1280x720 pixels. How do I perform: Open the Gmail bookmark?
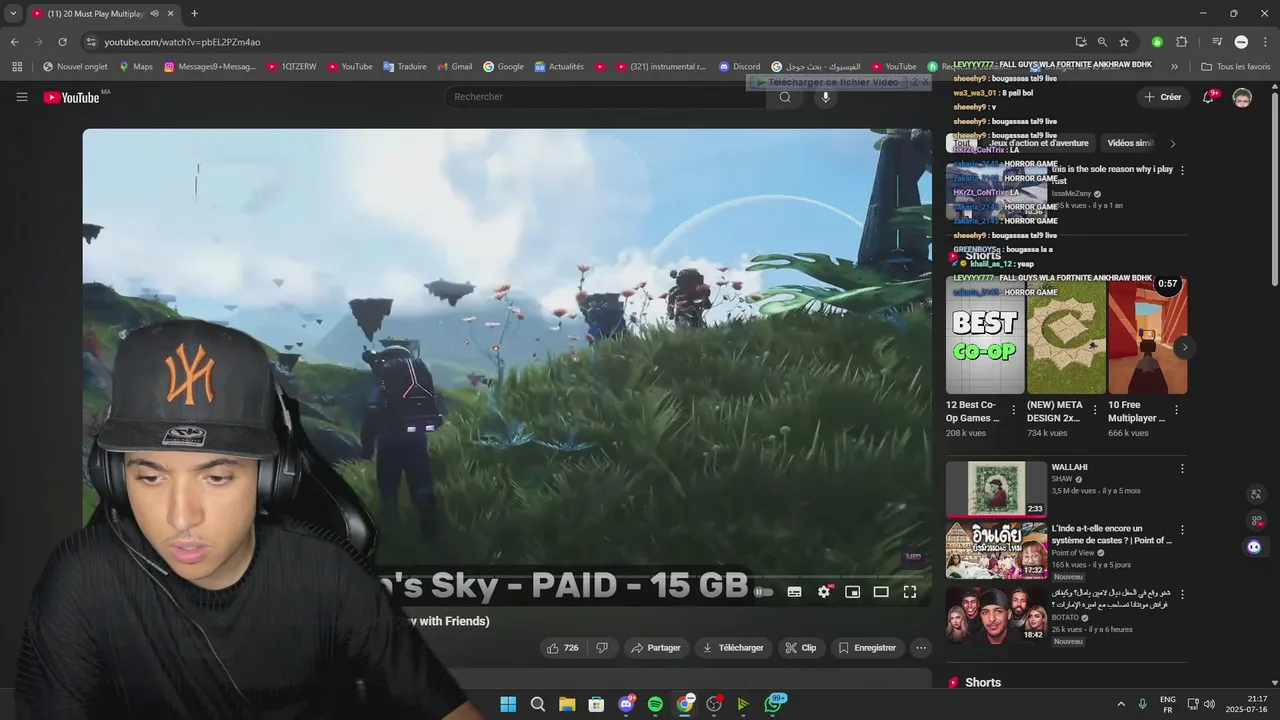454,67
